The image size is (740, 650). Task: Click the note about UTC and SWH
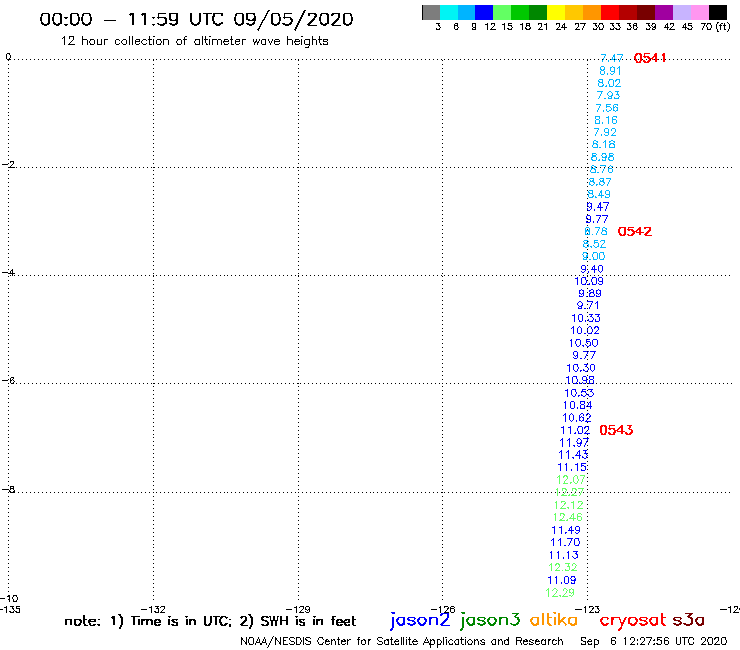point(210,621)
